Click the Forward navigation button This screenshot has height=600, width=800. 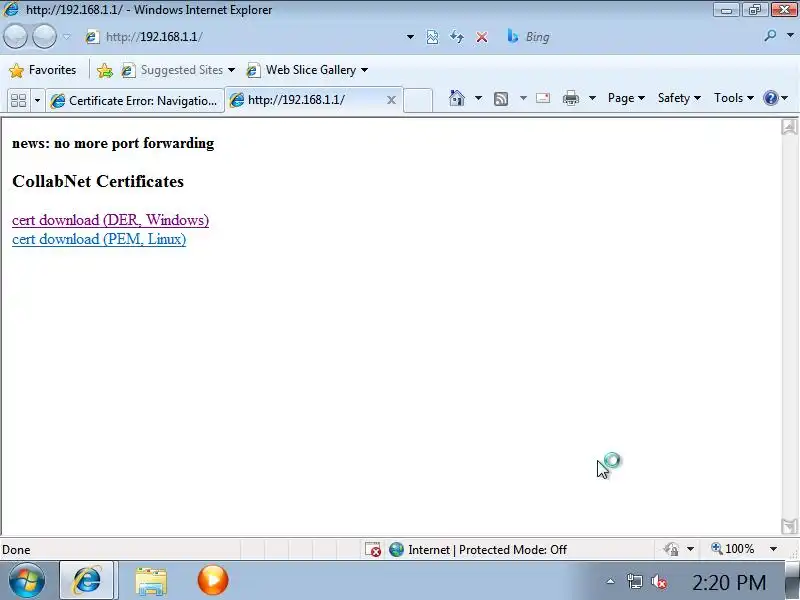click(45, 37)
